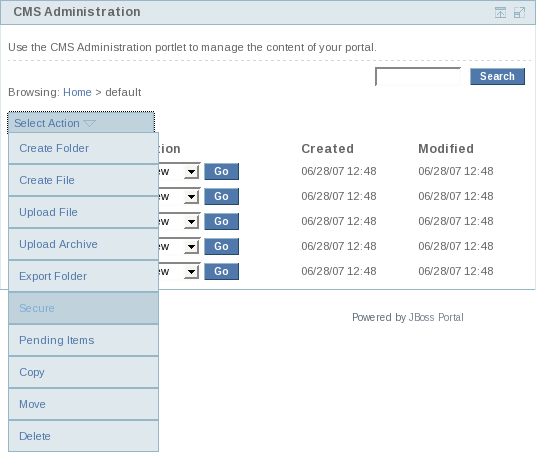The height and width of the screenshot is (452, 536).
Task: Click Go button in the last row
Action: (222, 271)
